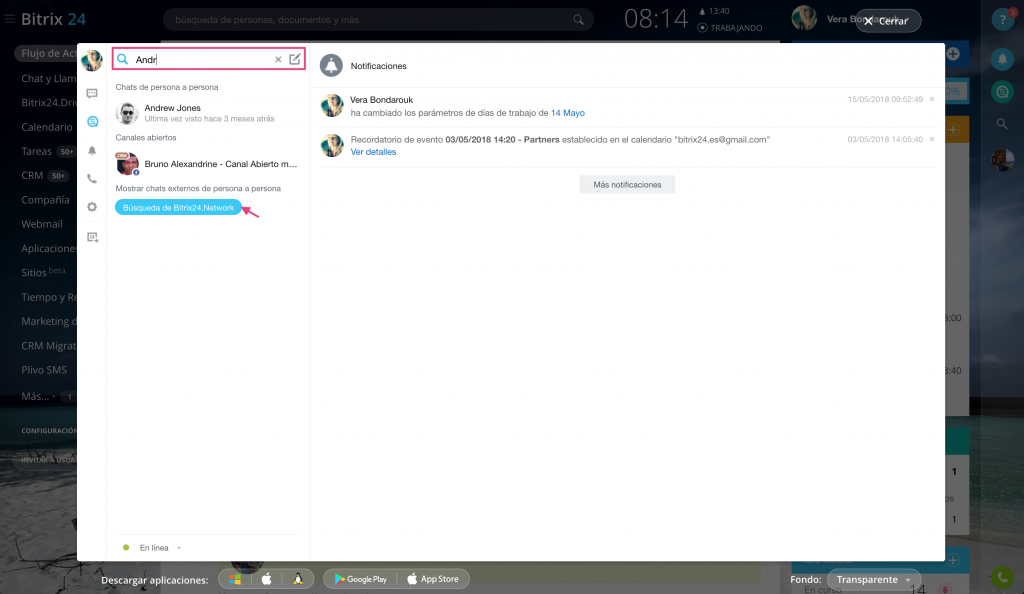Clear the Andr search text
Viewport: 1024px width, 594px height.
pyautogui.click(x=278, y=59)
